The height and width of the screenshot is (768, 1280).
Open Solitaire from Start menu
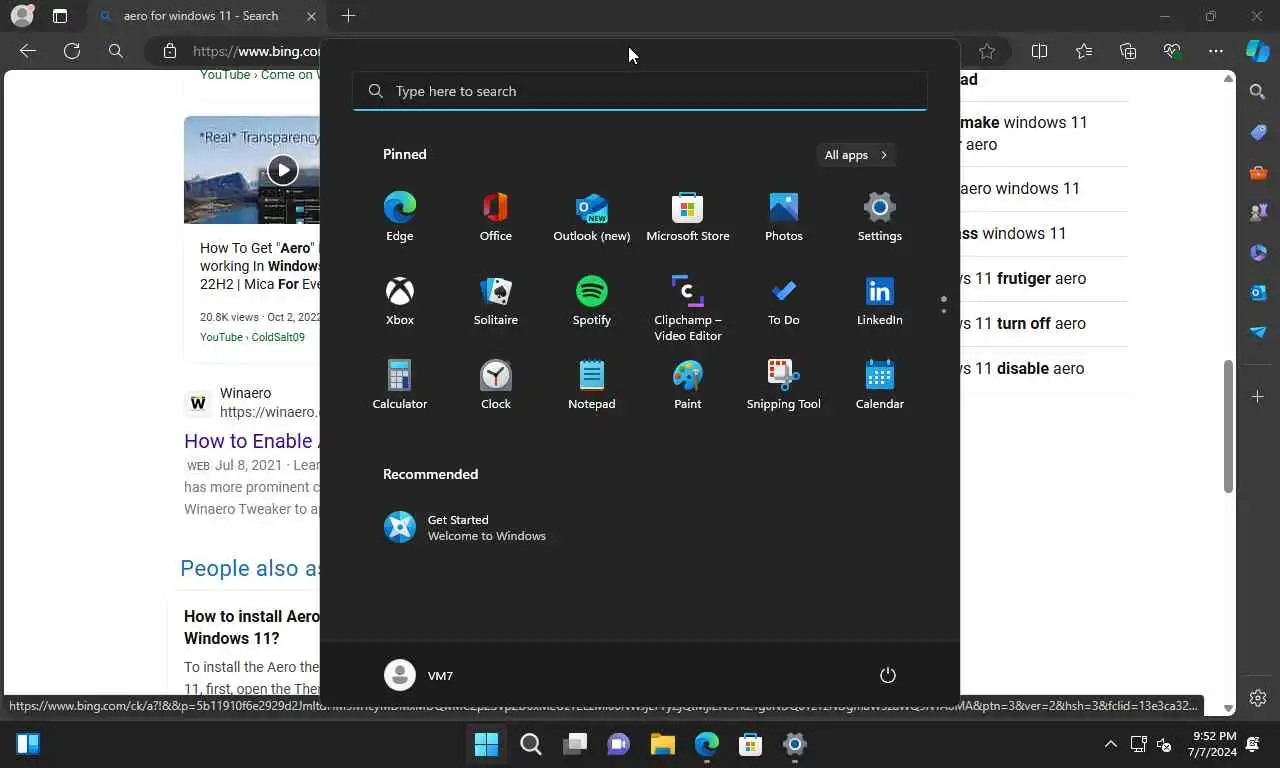click(x=496, y=301)
